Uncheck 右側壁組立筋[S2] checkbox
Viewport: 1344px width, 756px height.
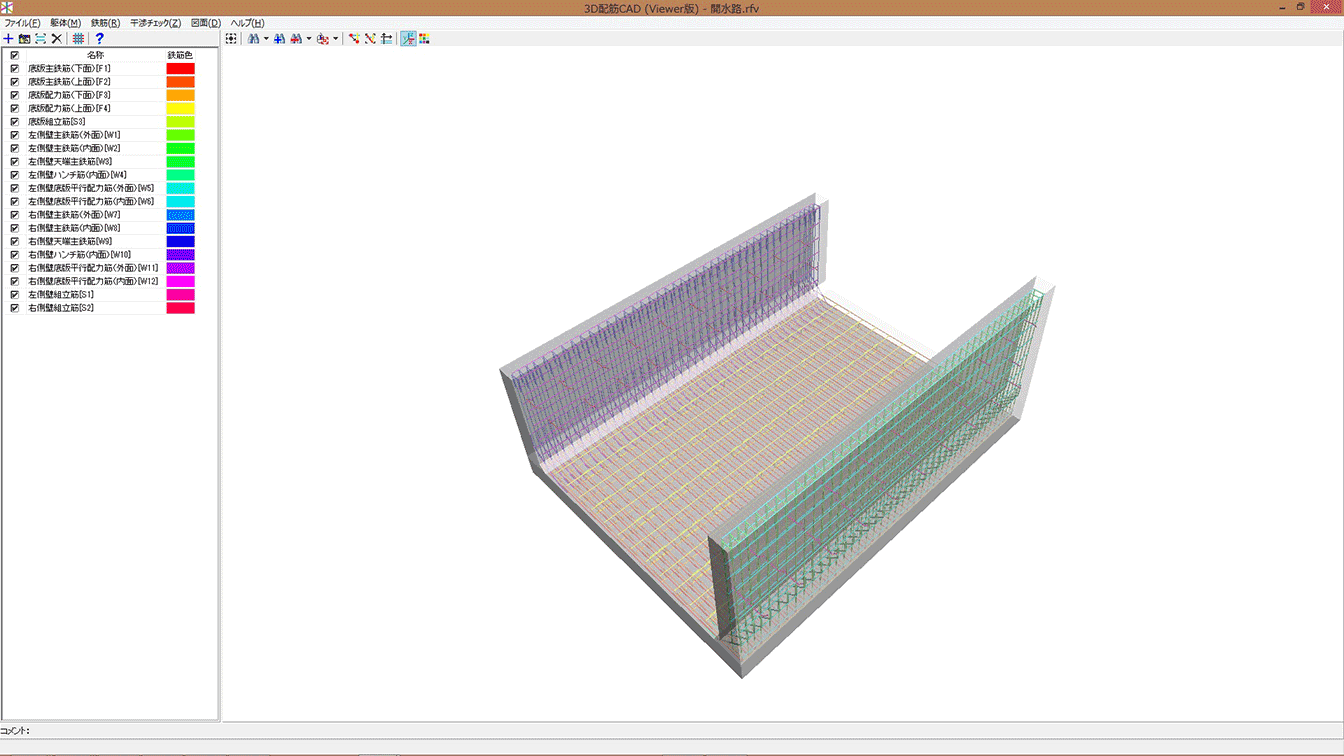click(x=14, y=308)
